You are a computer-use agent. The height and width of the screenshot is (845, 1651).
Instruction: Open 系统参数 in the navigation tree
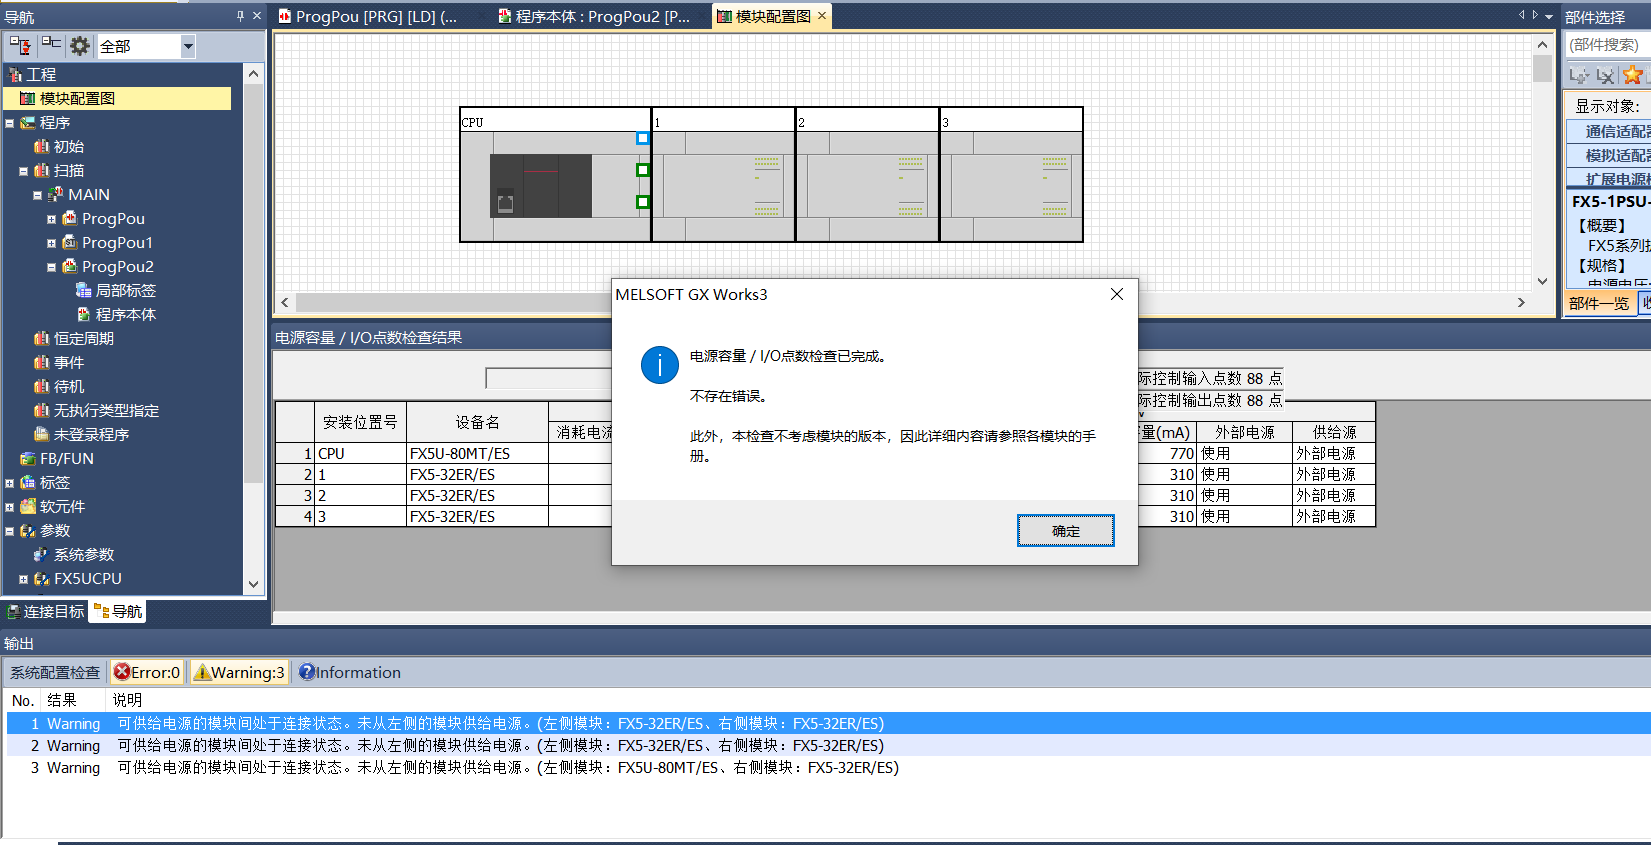(x=84, y=555)
